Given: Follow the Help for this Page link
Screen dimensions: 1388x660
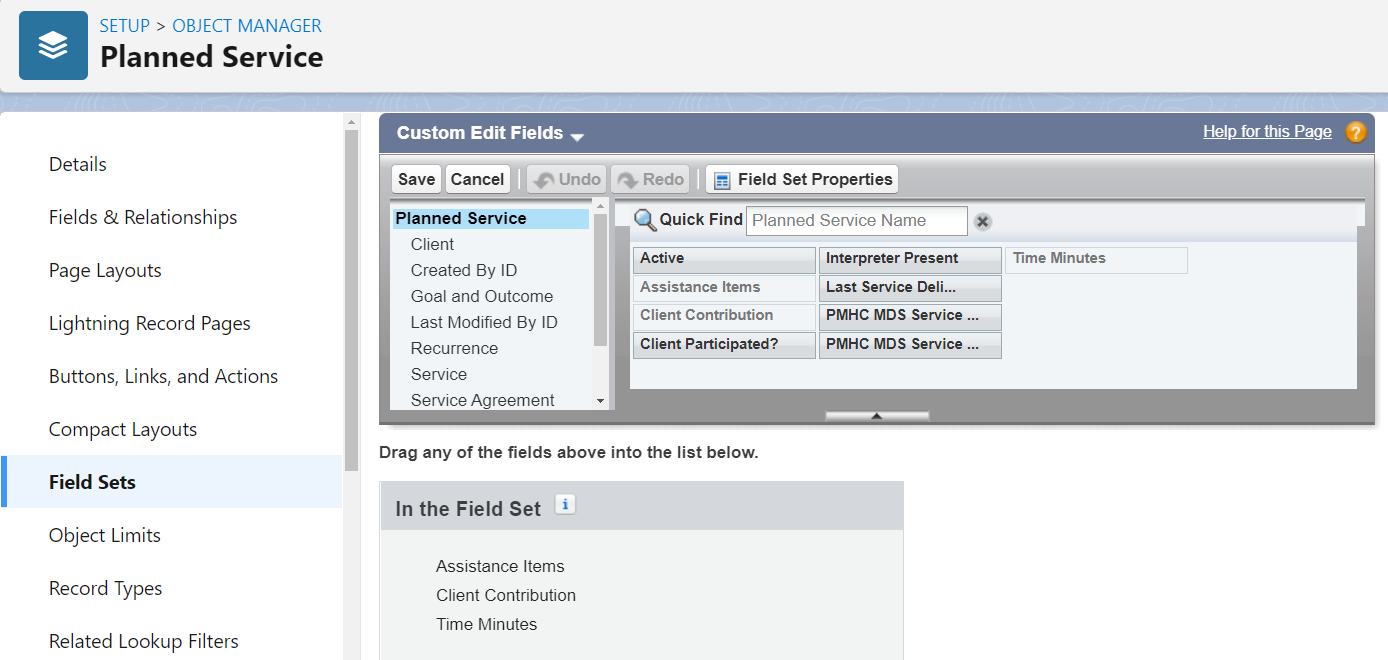Looking at the screenshot, I should (x=1267, y=131).
